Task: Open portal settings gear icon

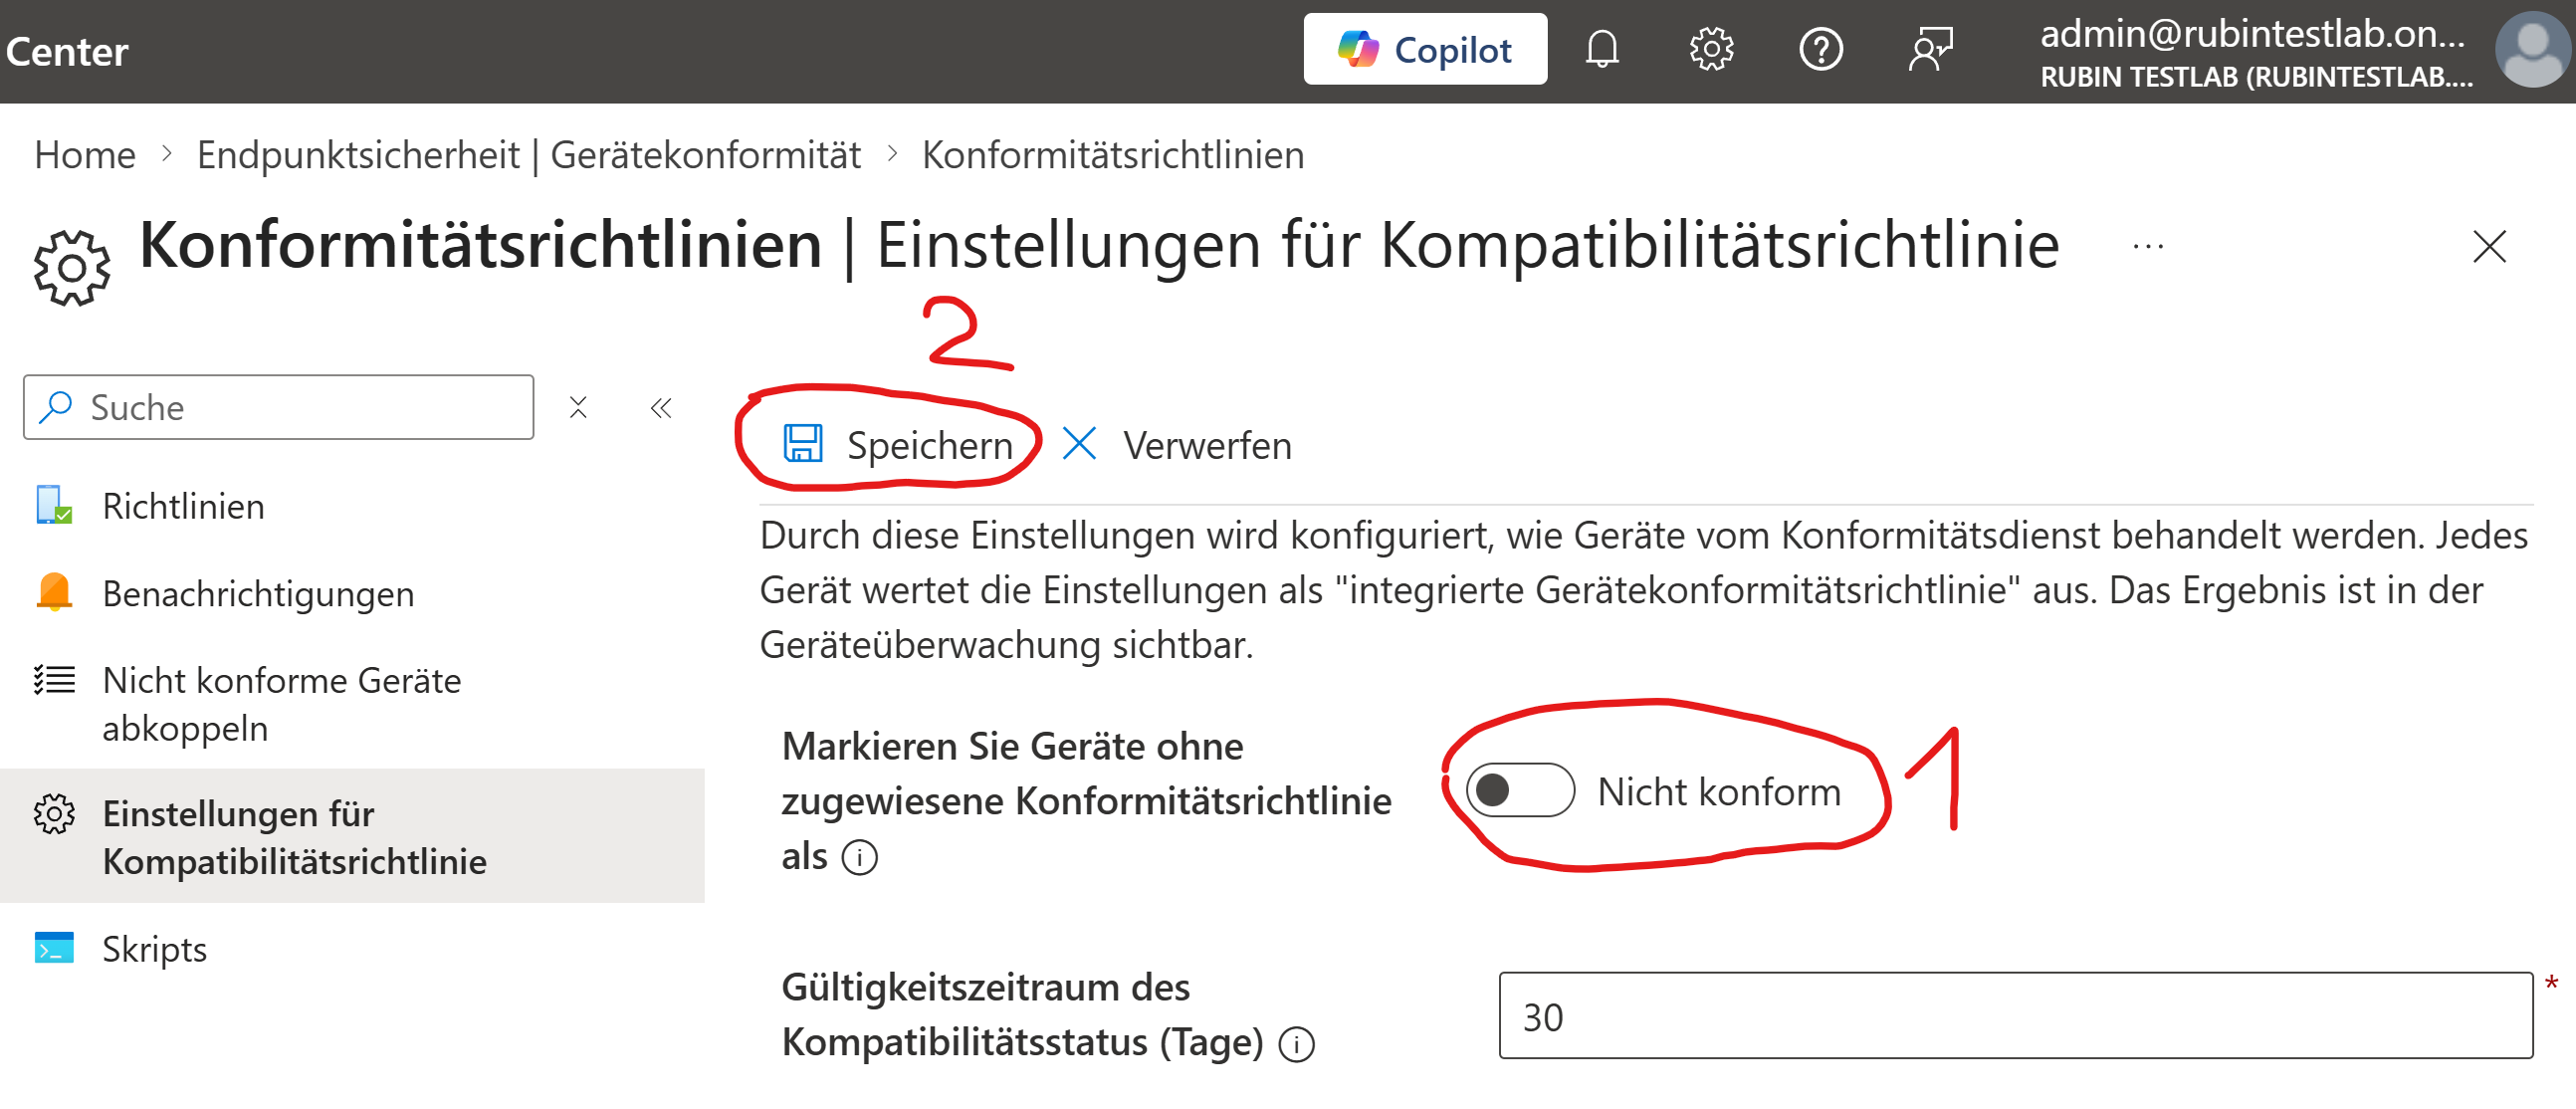Action: pyautogui.click(x=1710, y=49)
